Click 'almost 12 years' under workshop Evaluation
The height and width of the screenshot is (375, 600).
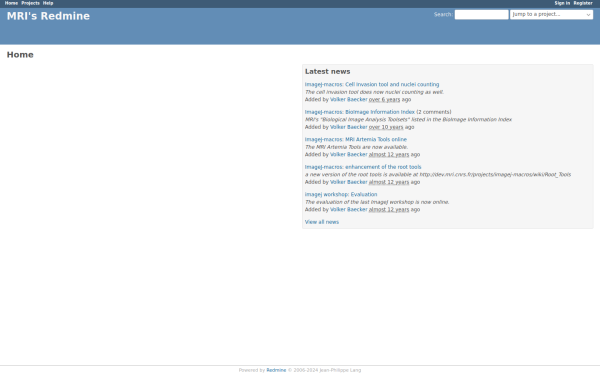[389, 210]
